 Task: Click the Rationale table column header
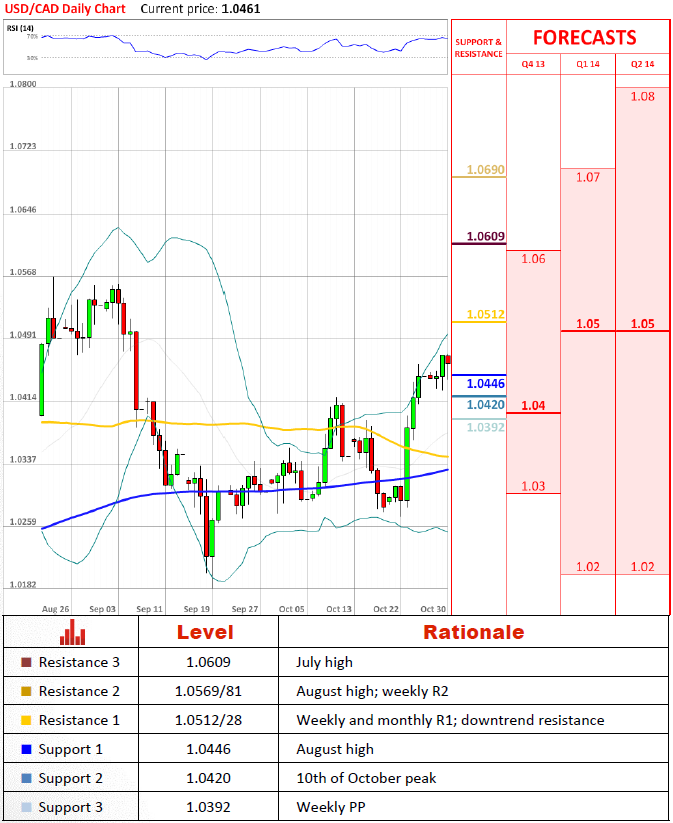(x=473, y=632)
